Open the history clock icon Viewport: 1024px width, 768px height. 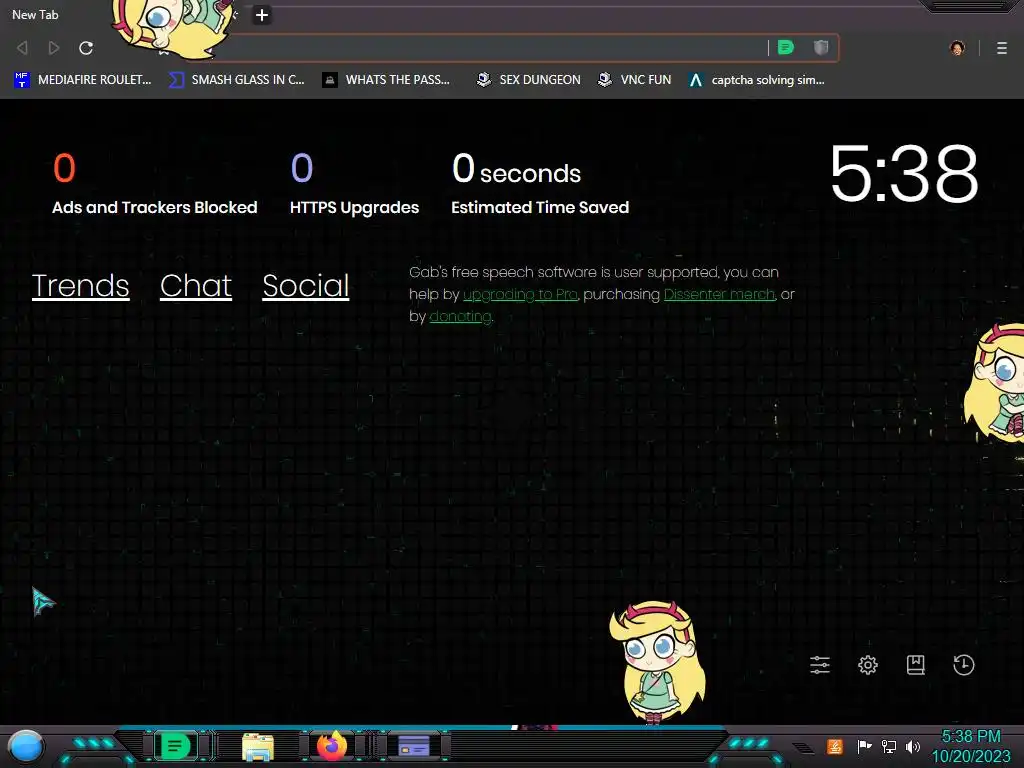pos(964,665)
